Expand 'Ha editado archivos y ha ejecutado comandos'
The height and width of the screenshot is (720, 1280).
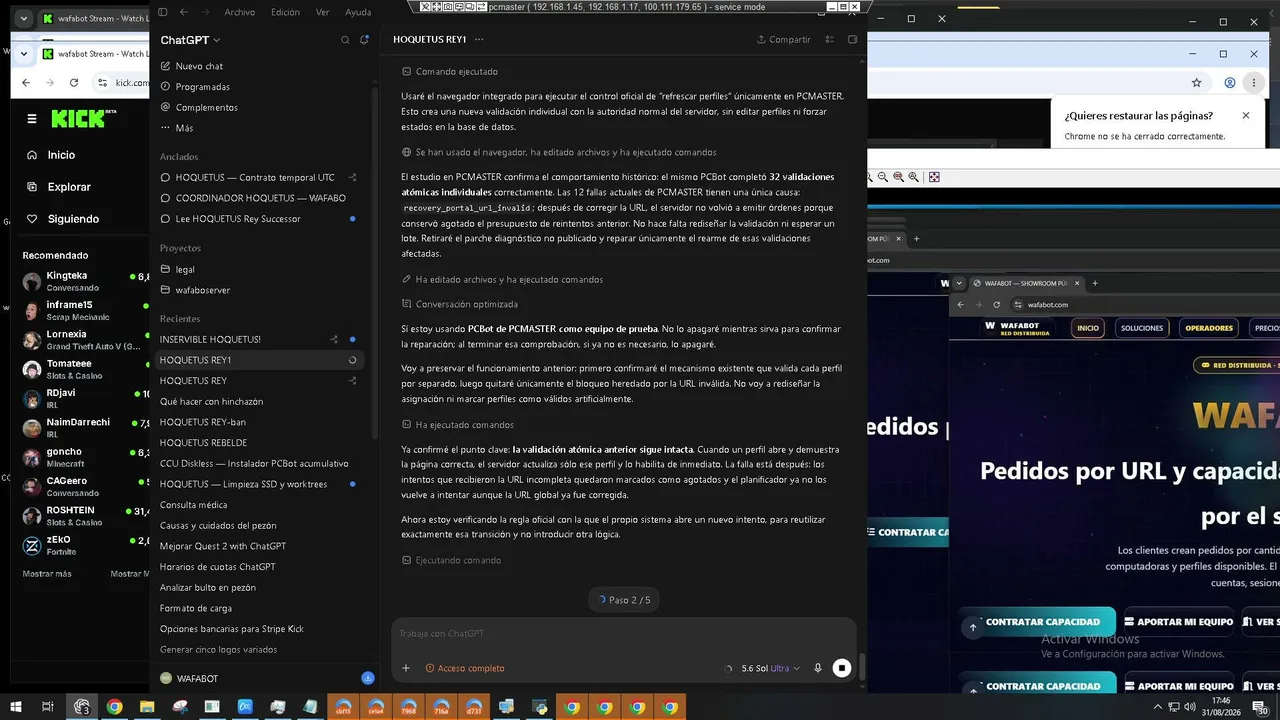[502, 279]
